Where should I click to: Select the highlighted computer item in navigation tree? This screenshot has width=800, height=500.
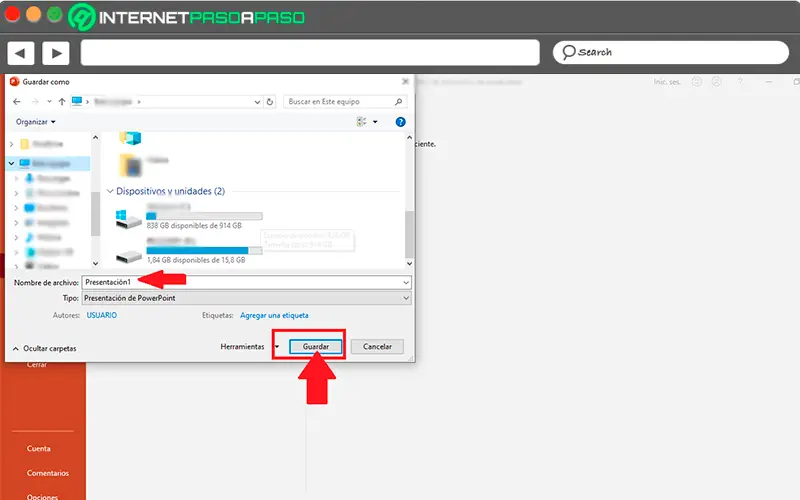(49, 163)
